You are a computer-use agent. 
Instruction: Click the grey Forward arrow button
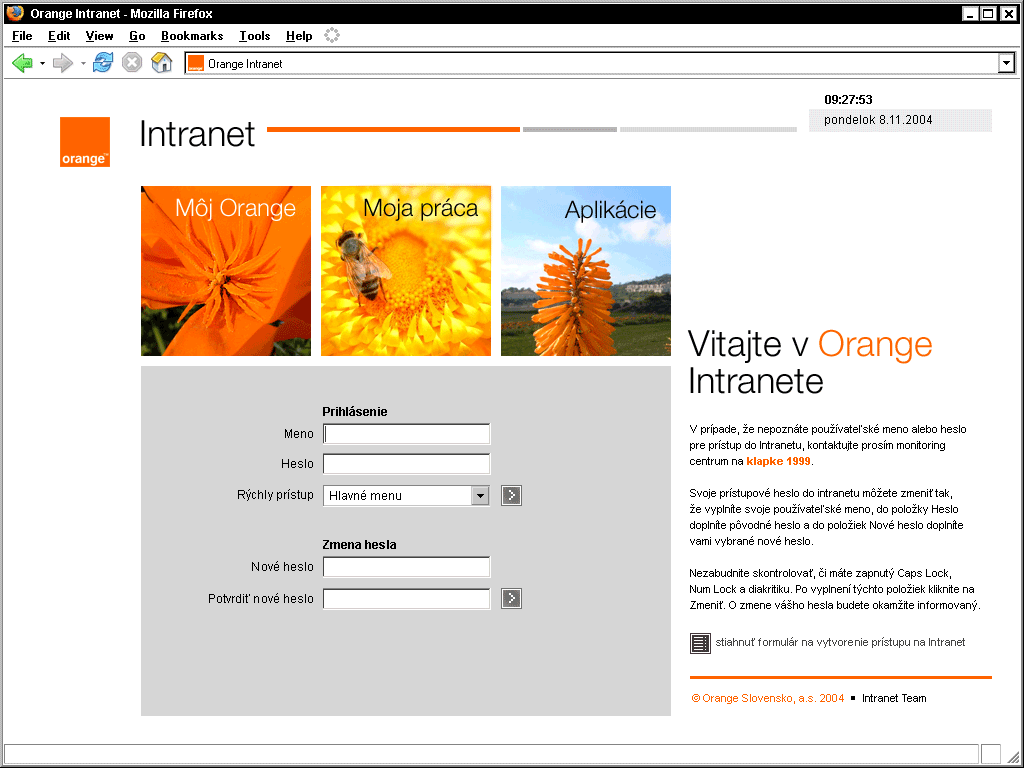pyautogui.click(x=63, y=63)
